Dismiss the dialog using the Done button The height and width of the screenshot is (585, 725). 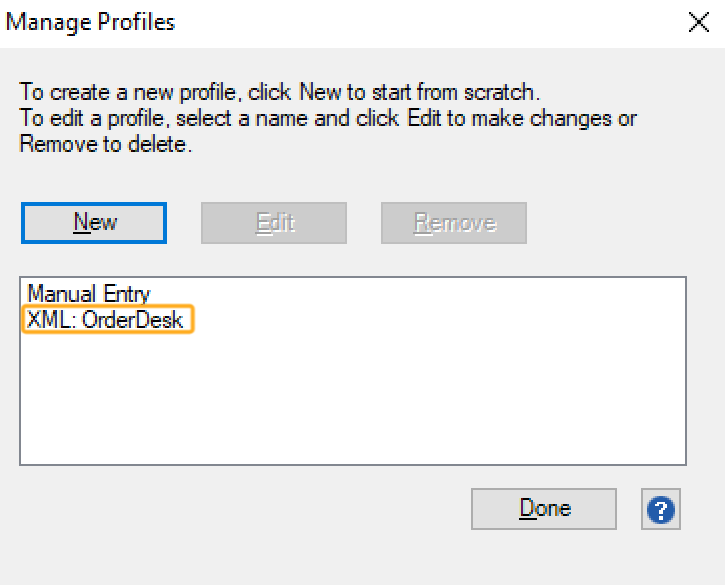point(544,509)
